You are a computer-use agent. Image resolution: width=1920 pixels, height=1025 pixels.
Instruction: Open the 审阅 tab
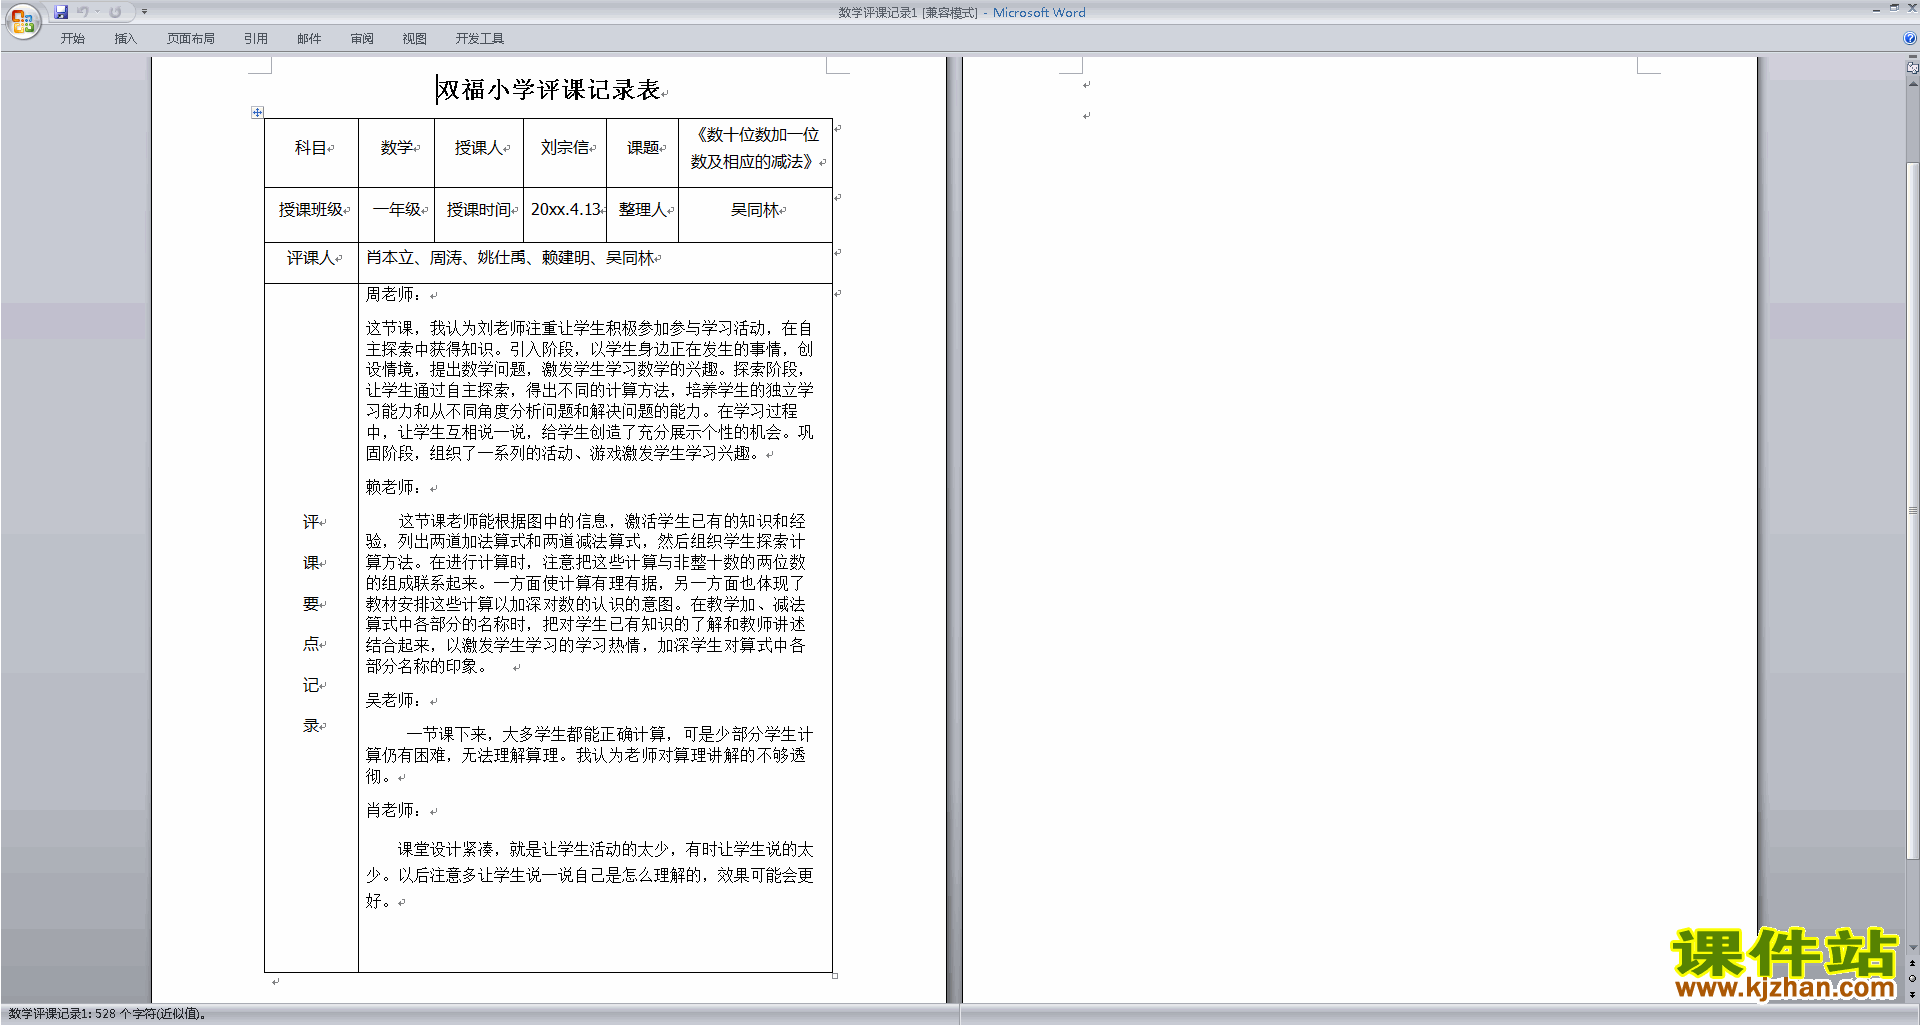(362, 39)
